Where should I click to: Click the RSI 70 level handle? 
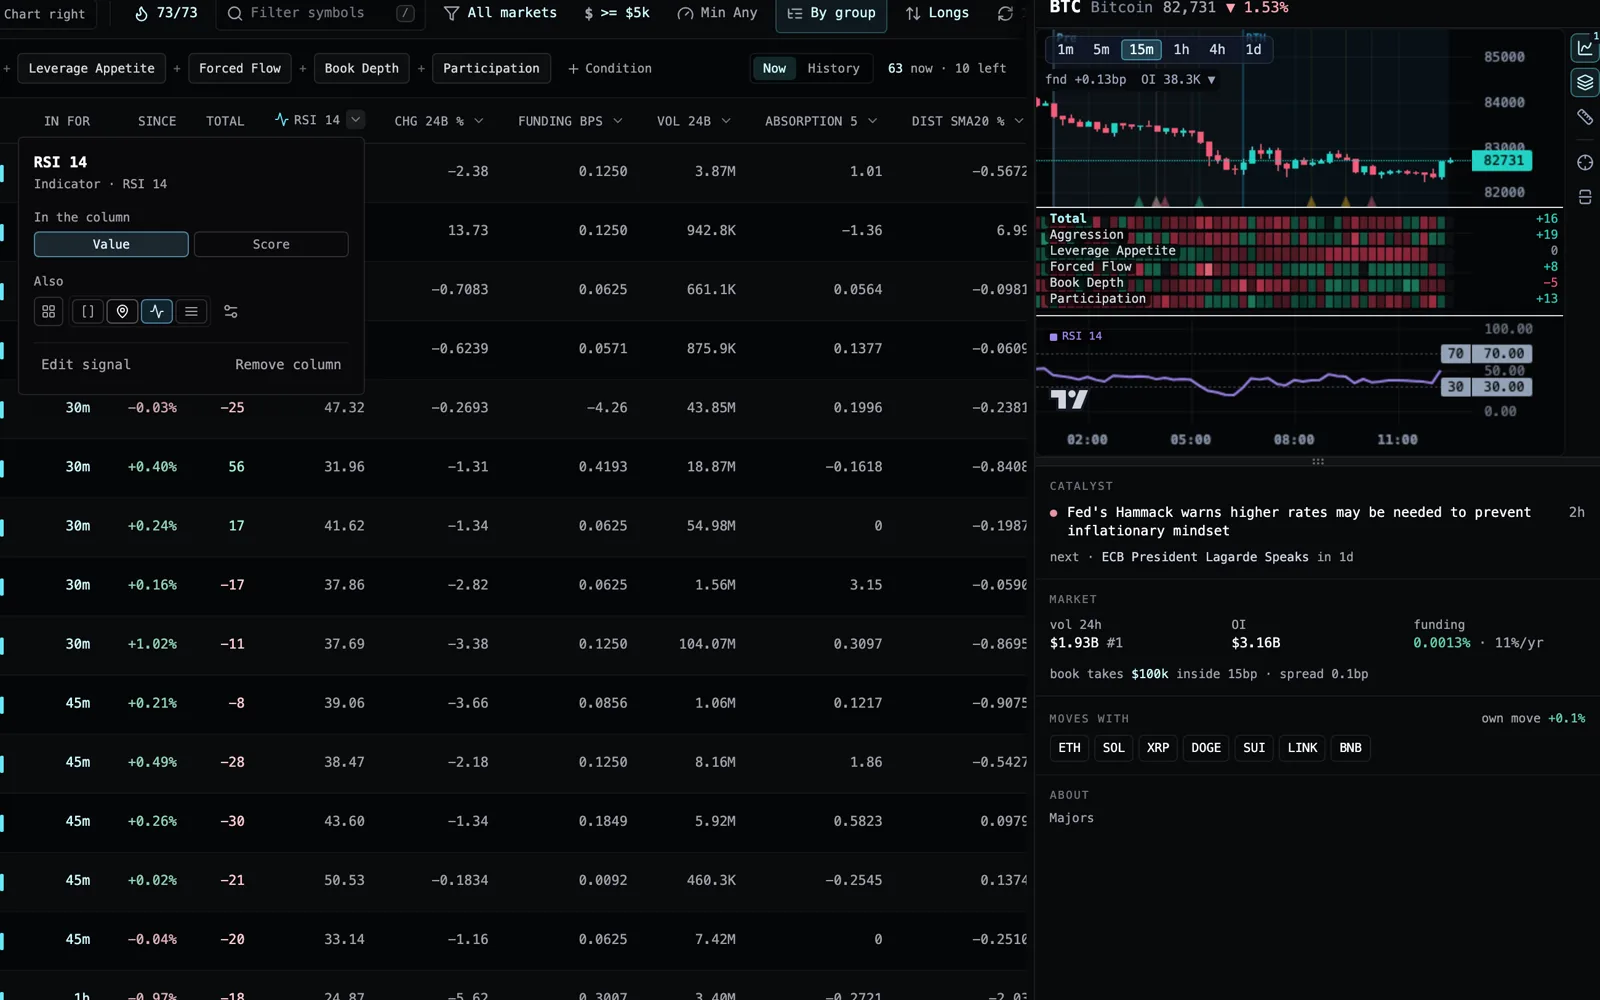[1455, 353]
